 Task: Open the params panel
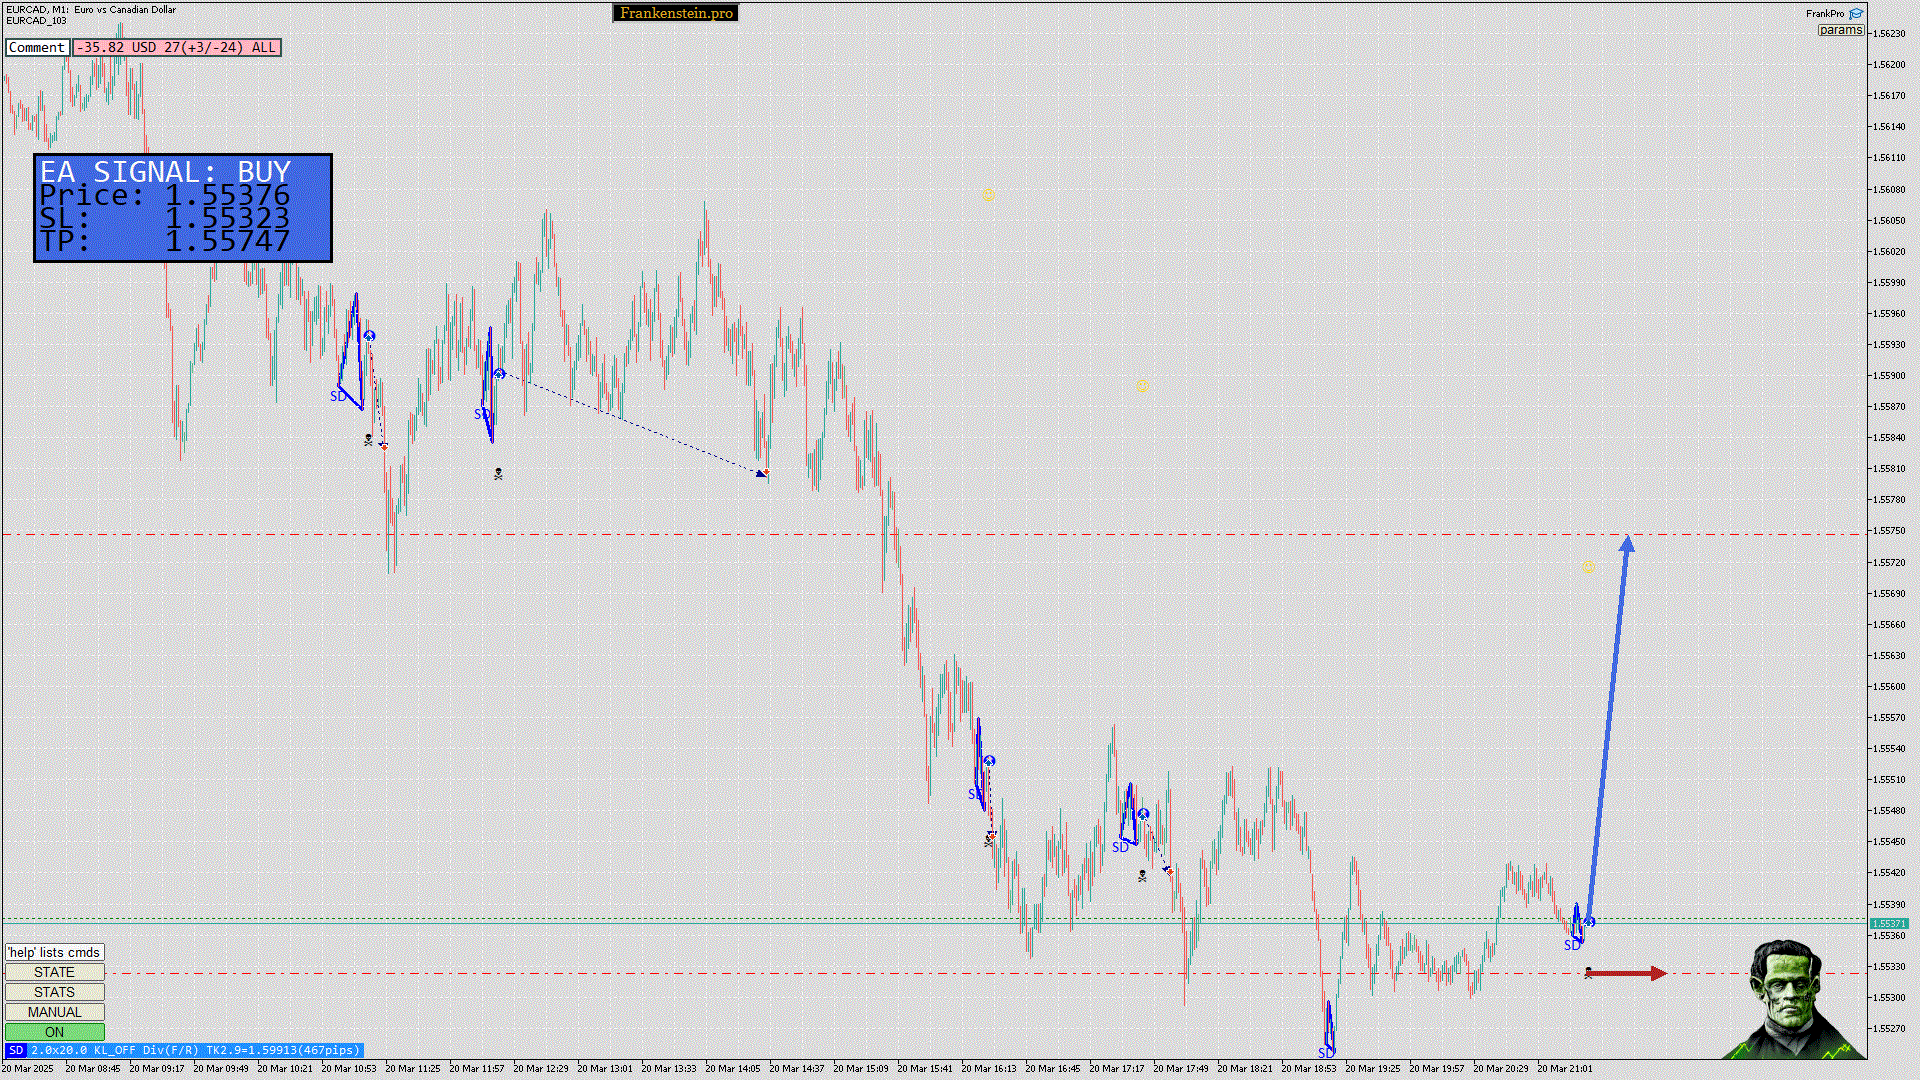[x=1840, y=30]
